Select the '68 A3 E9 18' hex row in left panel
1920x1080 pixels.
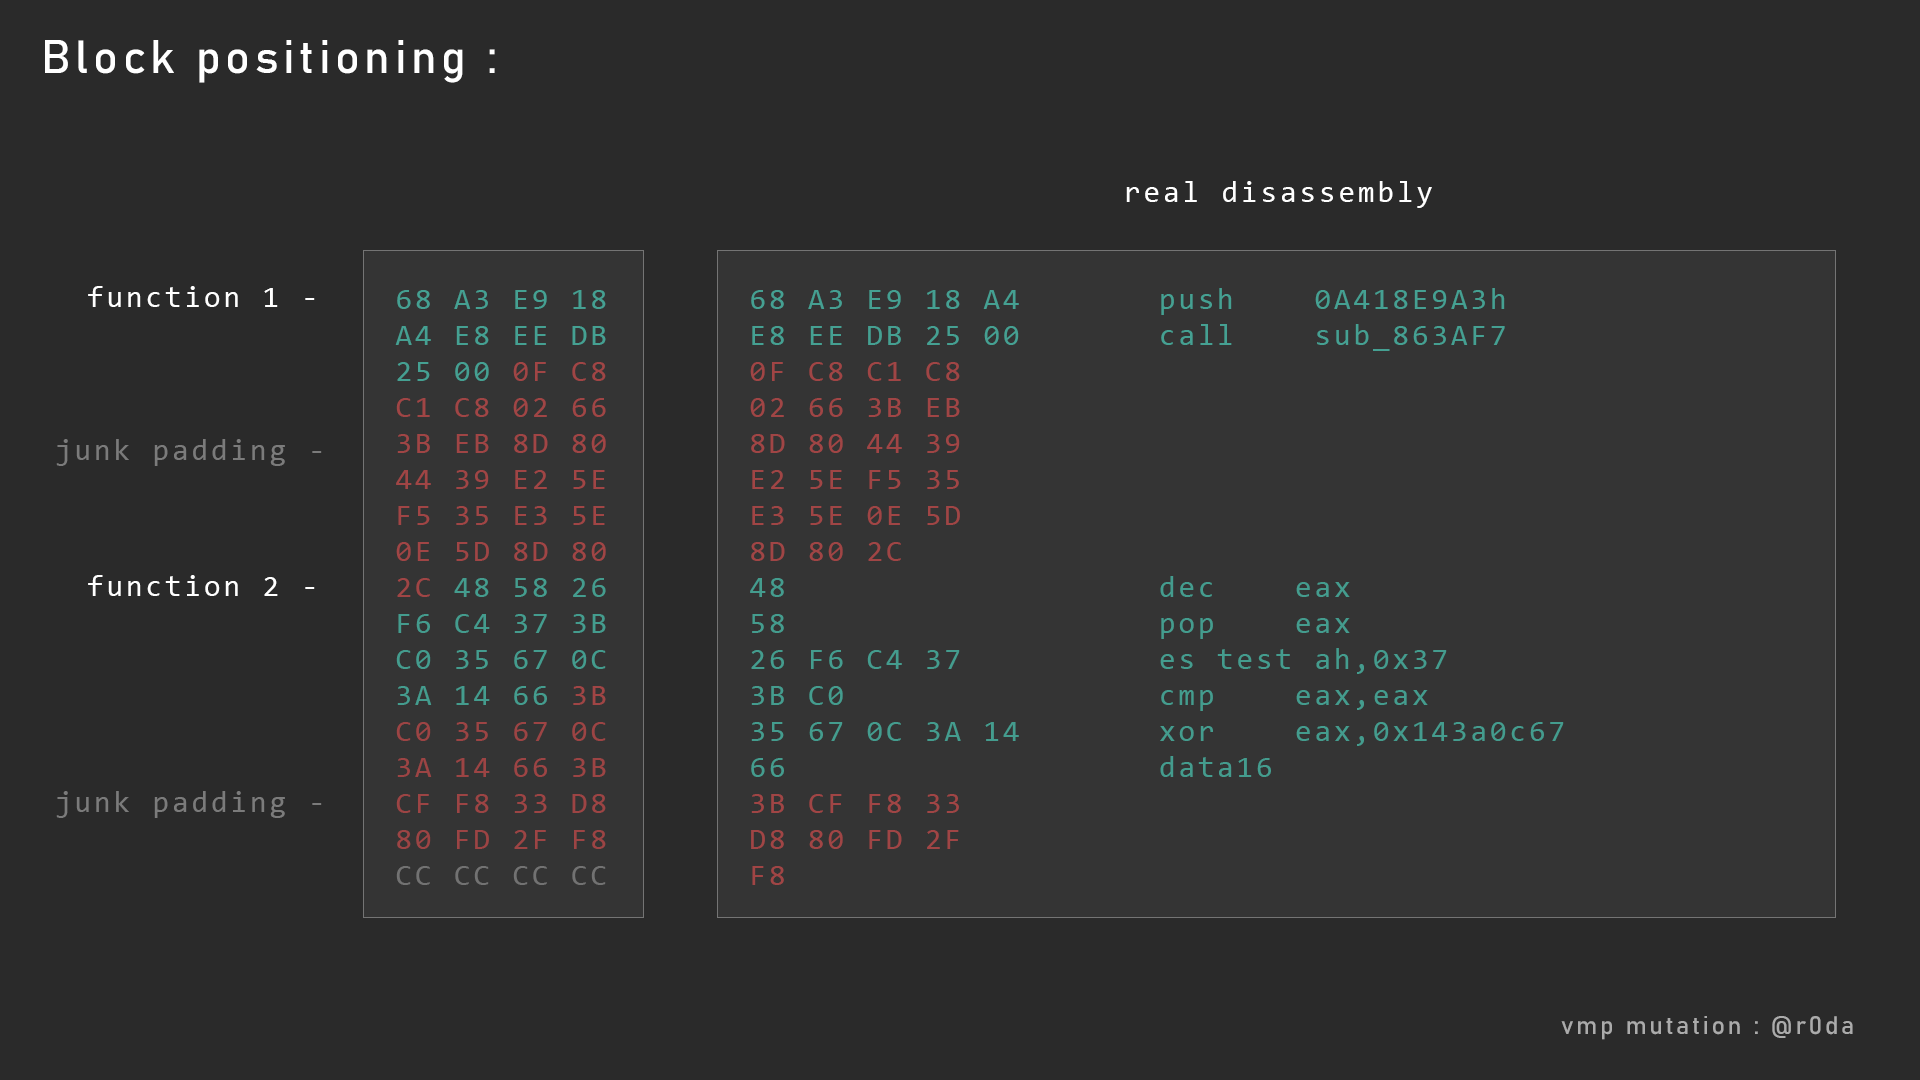(502, 300)
